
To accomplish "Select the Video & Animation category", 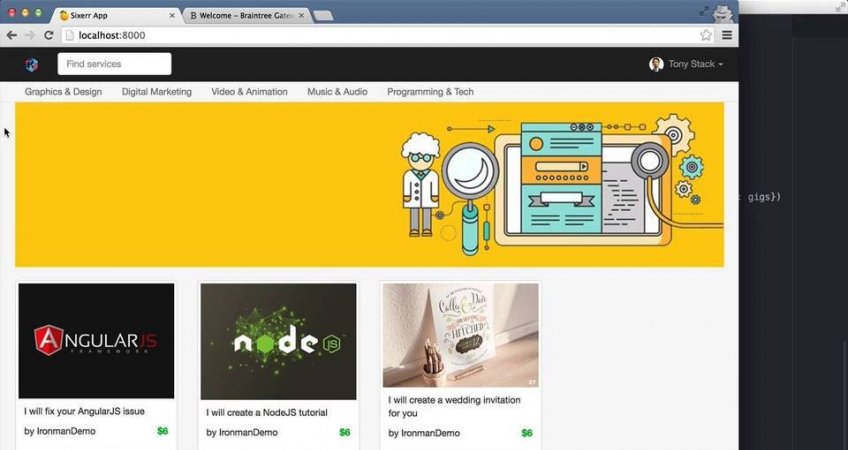I will click(x=249, y=92).
